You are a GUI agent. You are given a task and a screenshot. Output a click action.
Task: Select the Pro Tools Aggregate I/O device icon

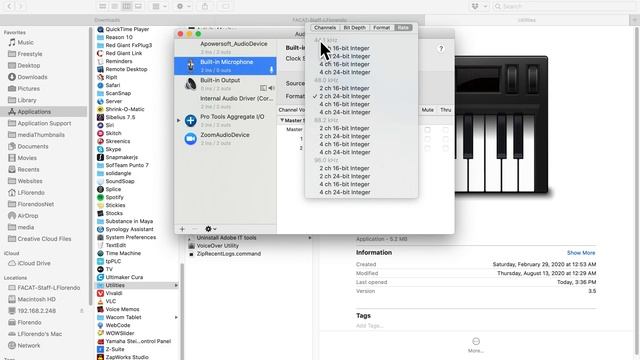point(190,120)
